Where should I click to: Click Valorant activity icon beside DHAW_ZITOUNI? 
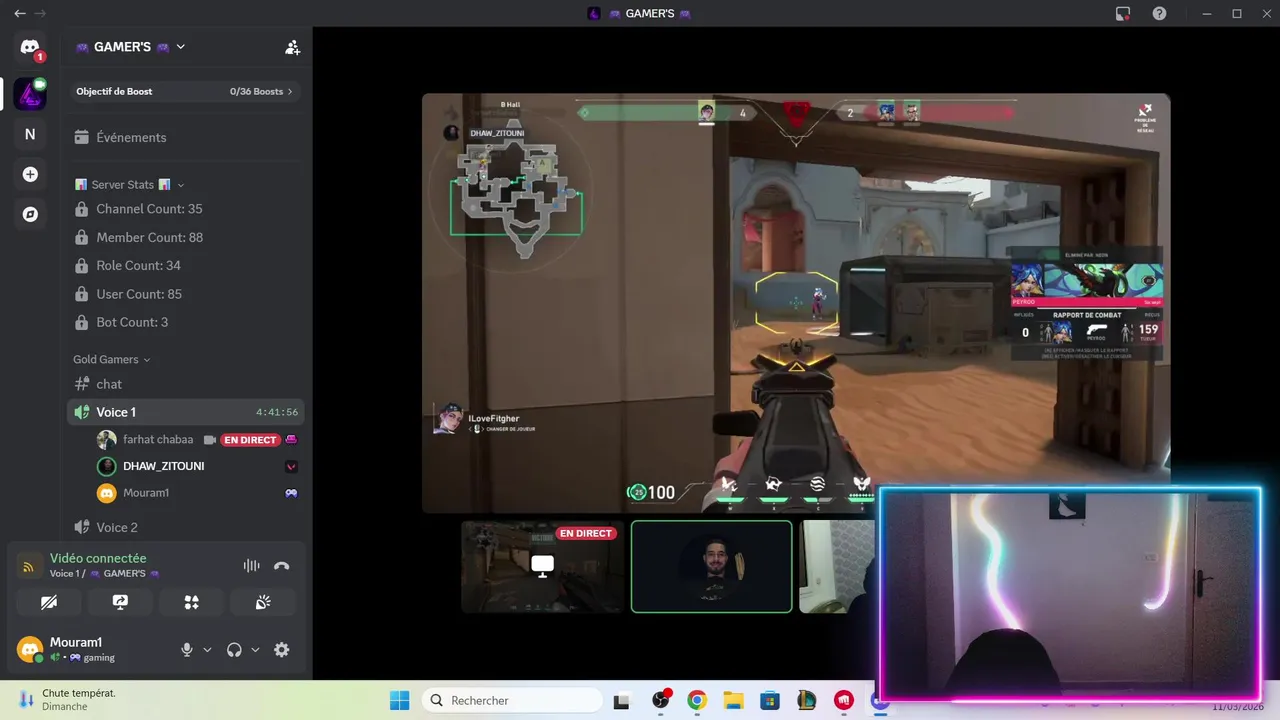(x=291, y=466)
